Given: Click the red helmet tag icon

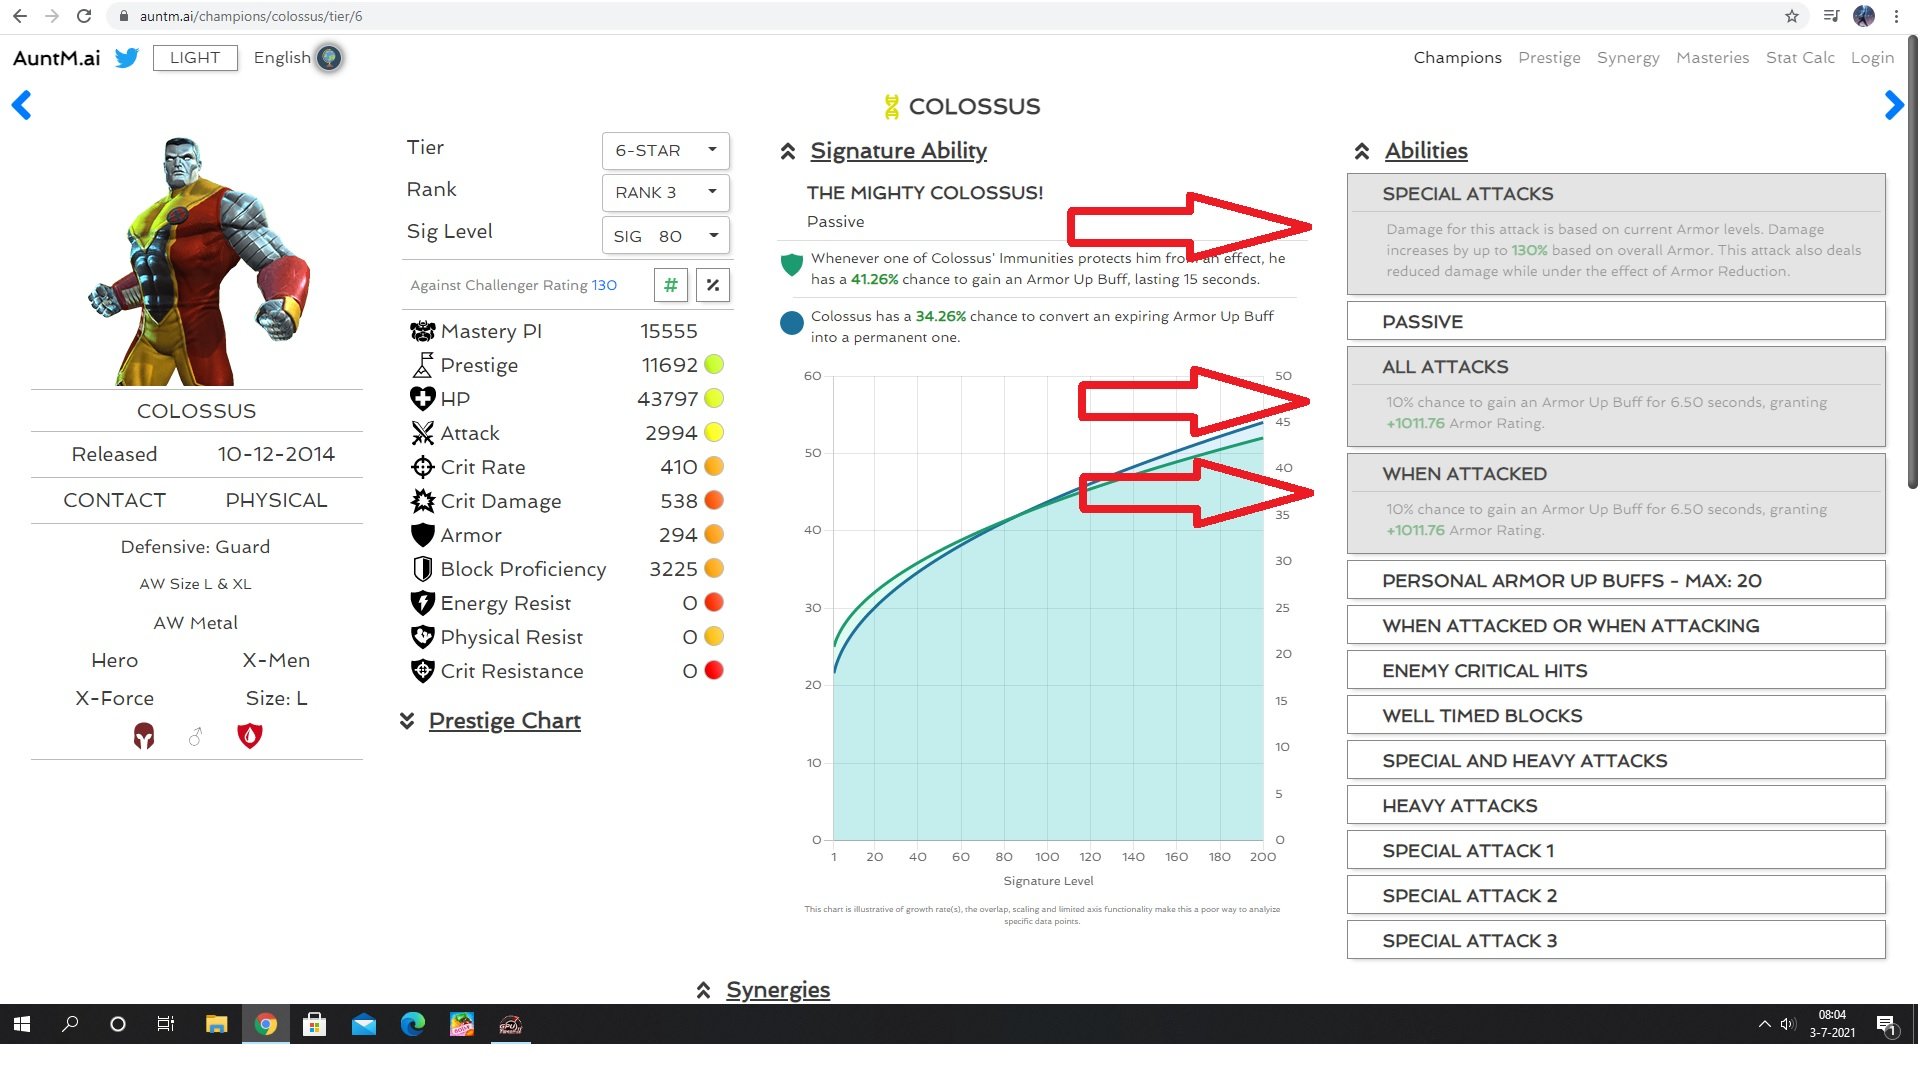Looking at the screenshot, I should (x=144, y=736).
